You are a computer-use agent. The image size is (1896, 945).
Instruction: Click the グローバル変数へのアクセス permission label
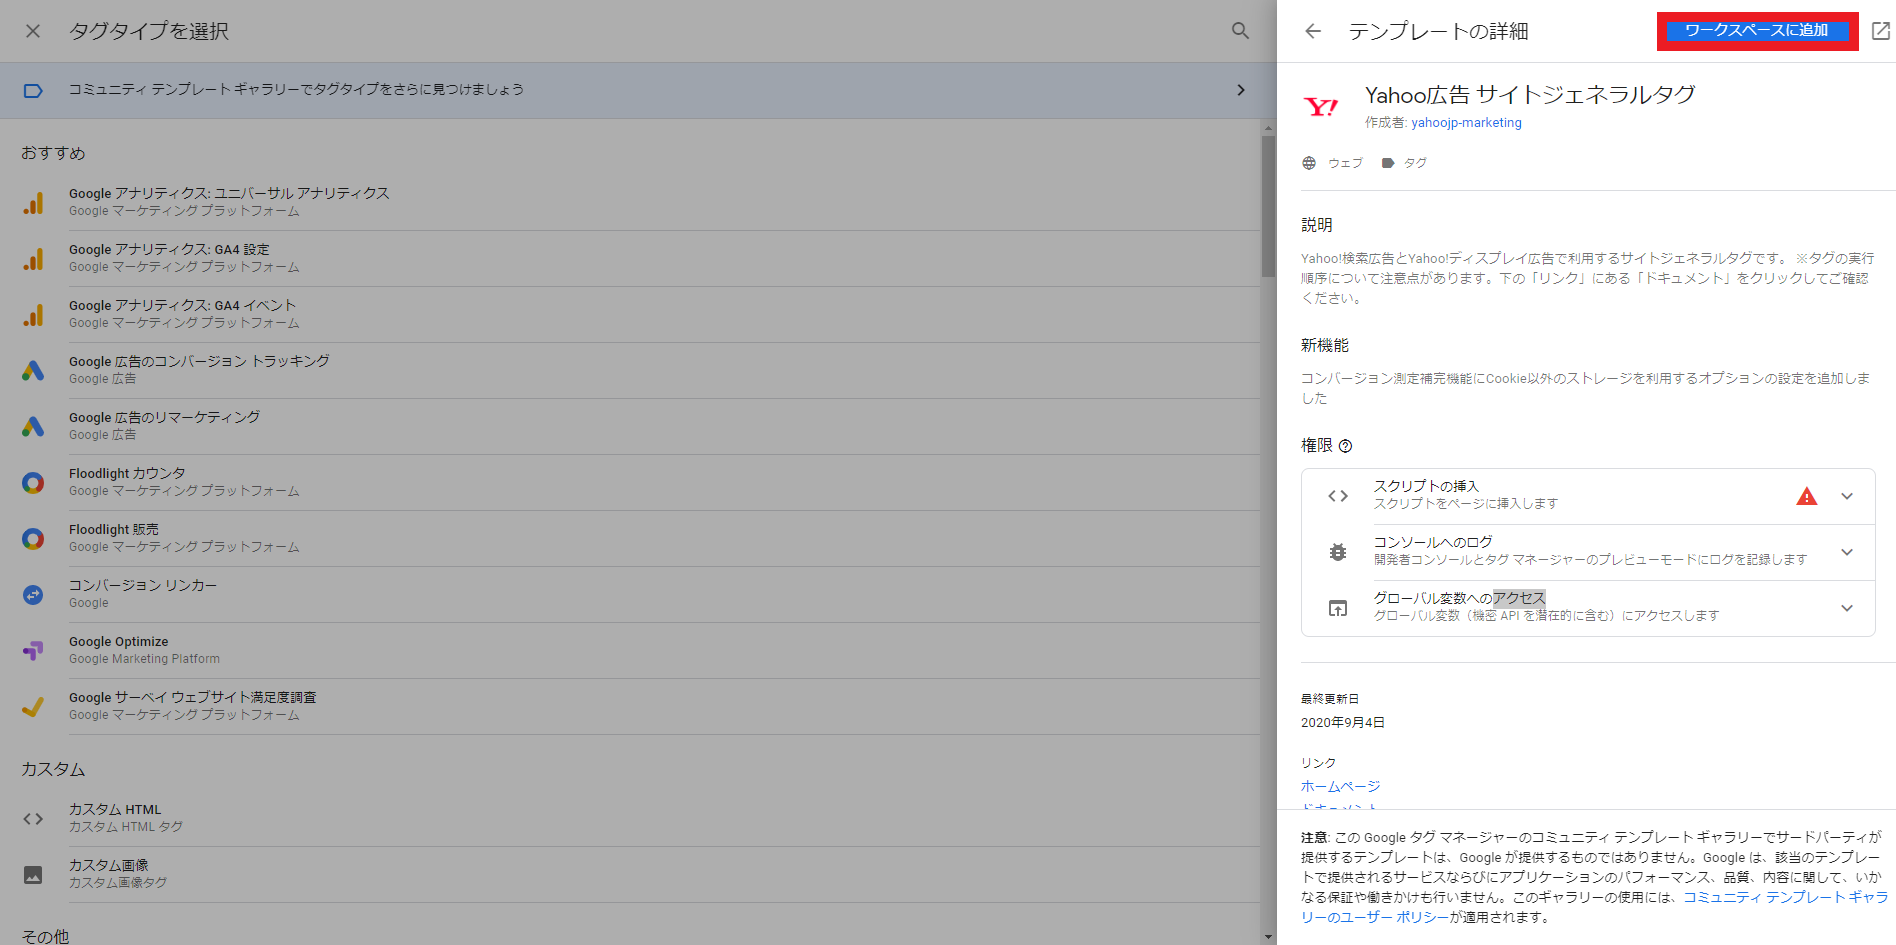pos(1460,599)
